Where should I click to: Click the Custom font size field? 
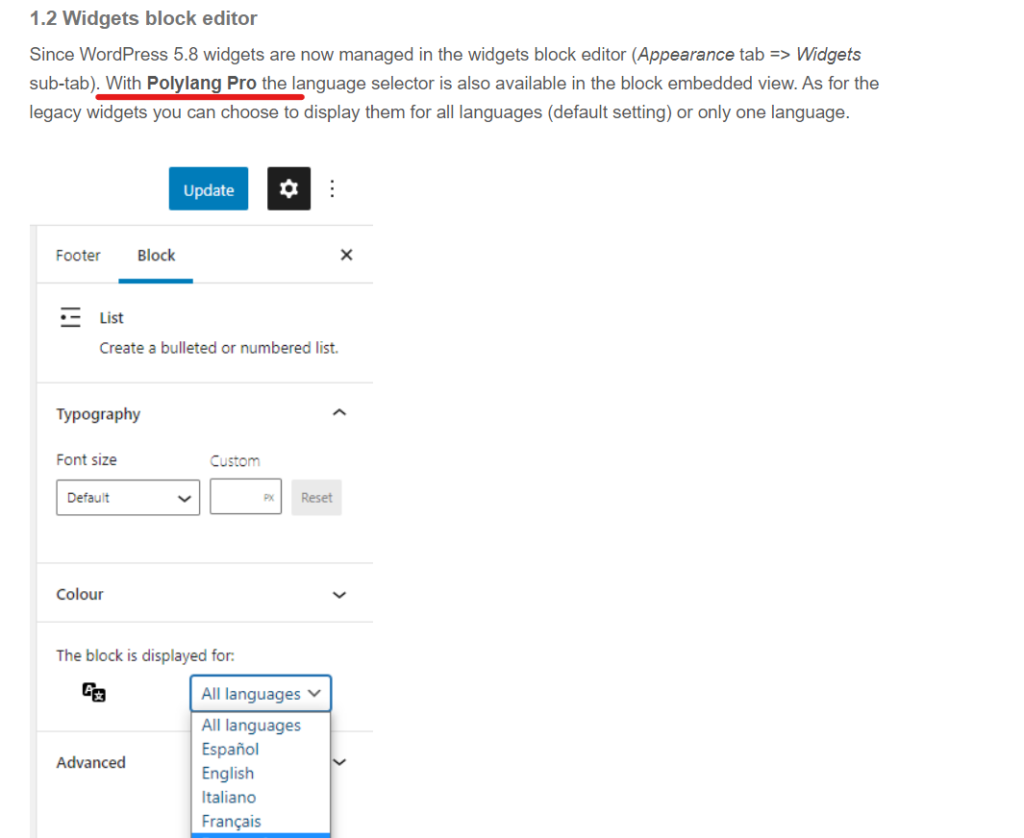pos(245,497)
